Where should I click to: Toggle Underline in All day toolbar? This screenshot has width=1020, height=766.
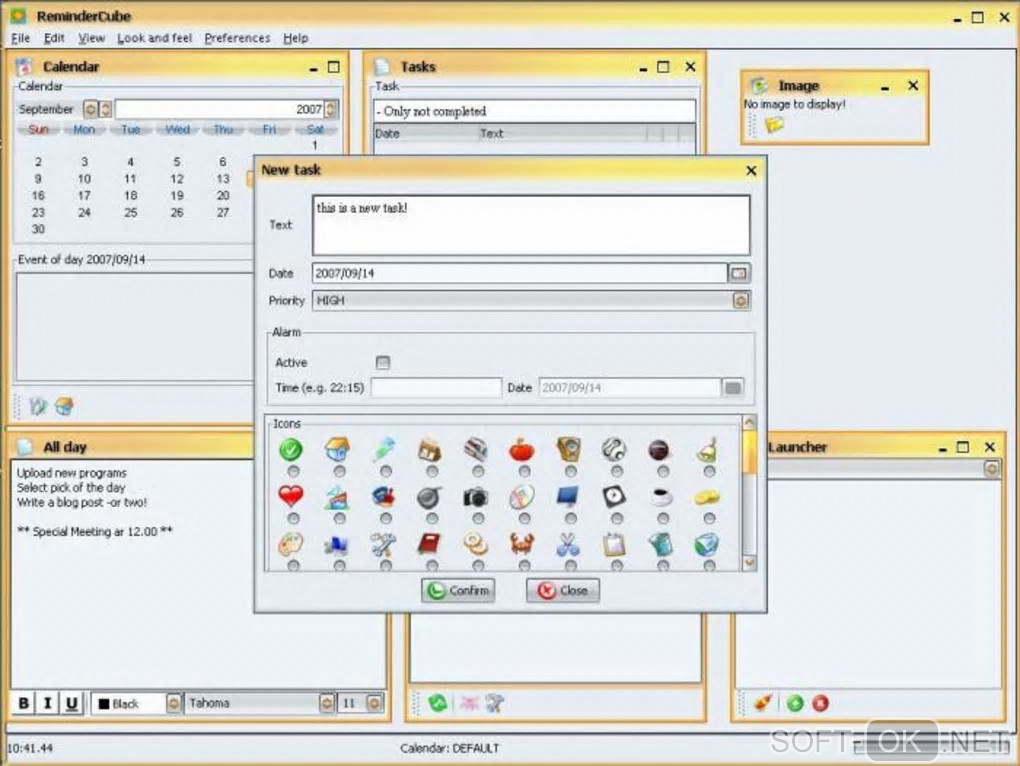pyautogui.click(x=72, y=703)
